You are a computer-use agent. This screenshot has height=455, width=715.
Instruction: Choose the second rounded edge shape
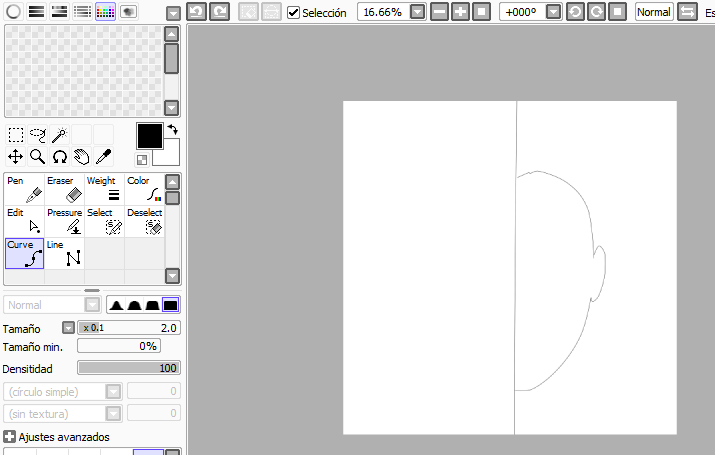tap(135, 305)
